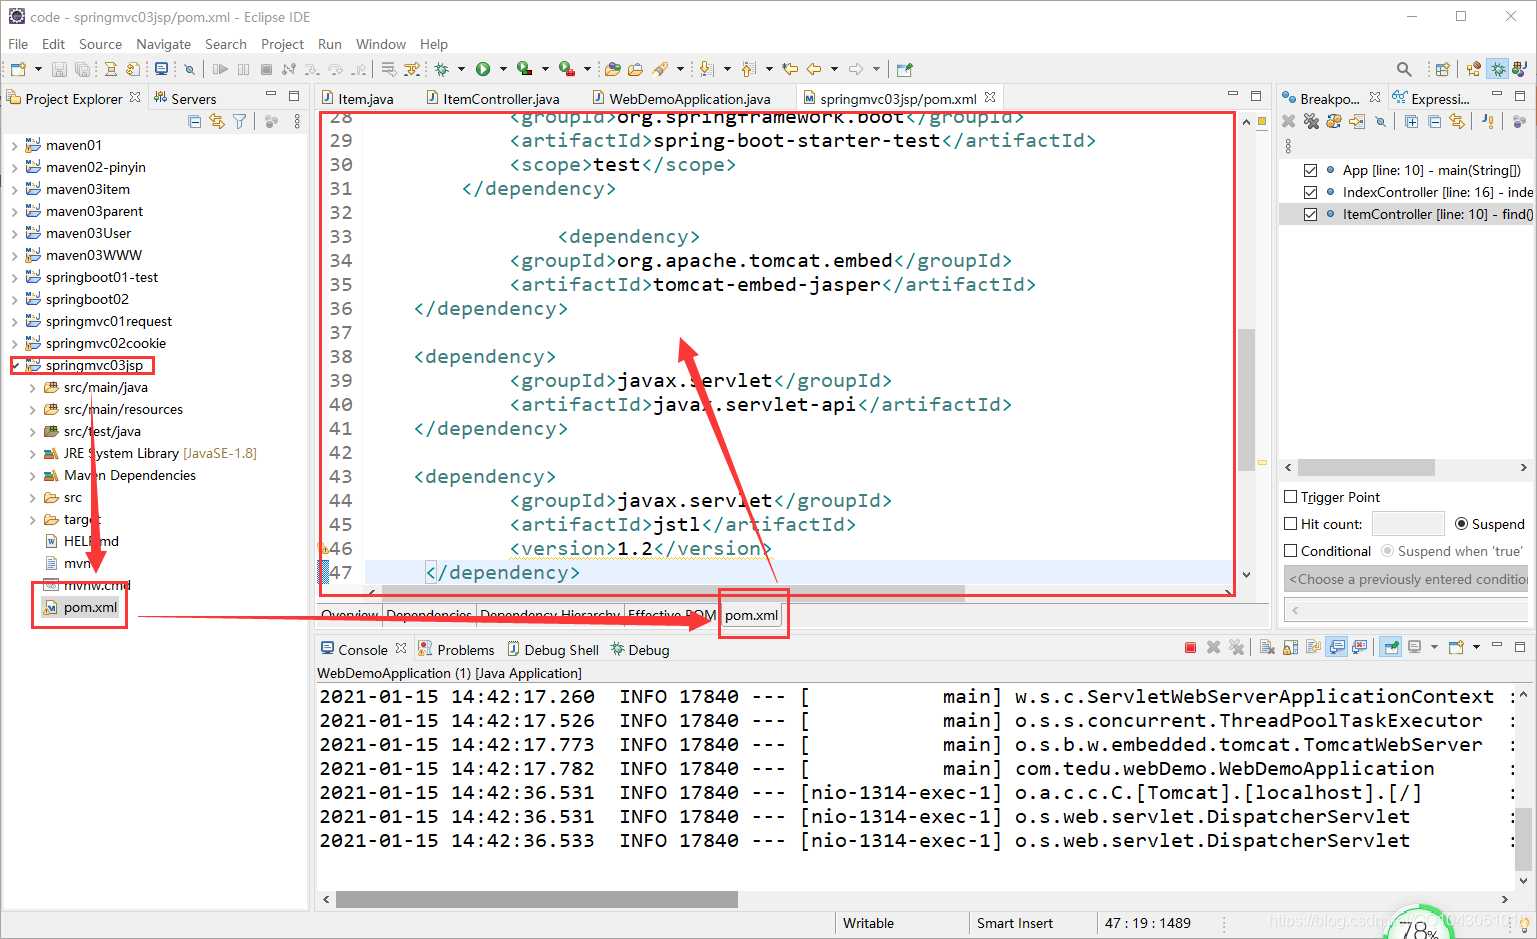Screen dimensions: 1537x939
Task: Toggle Link with Editor in Project Explorer
Action: pos(217,121)
